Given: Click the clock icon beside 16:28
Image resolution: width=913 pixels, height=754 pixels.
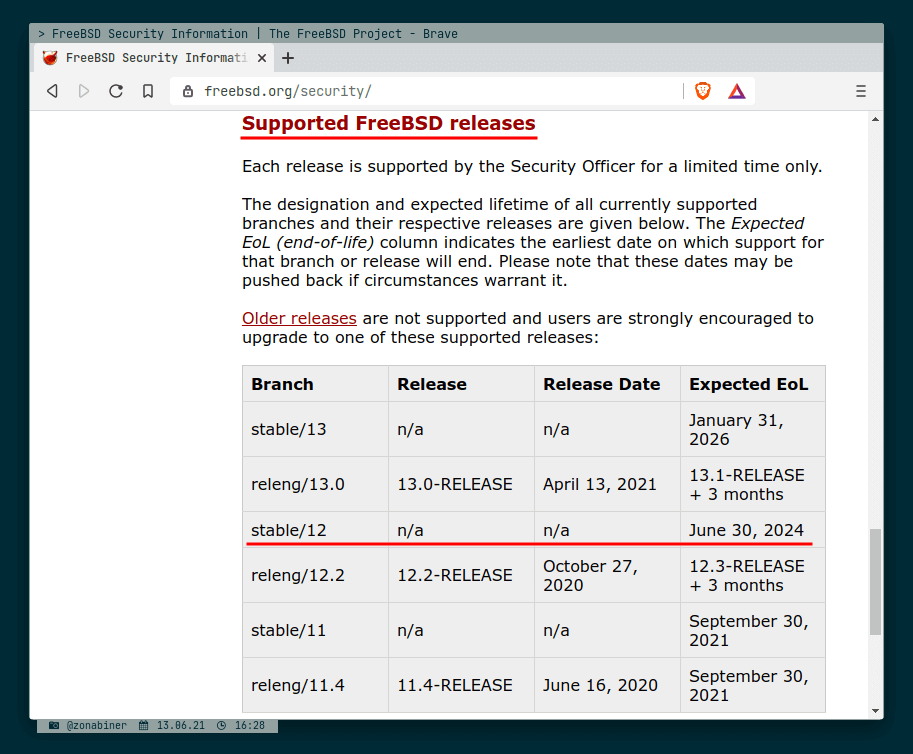Looking at the screenshot, I should [x=222, y=725].
